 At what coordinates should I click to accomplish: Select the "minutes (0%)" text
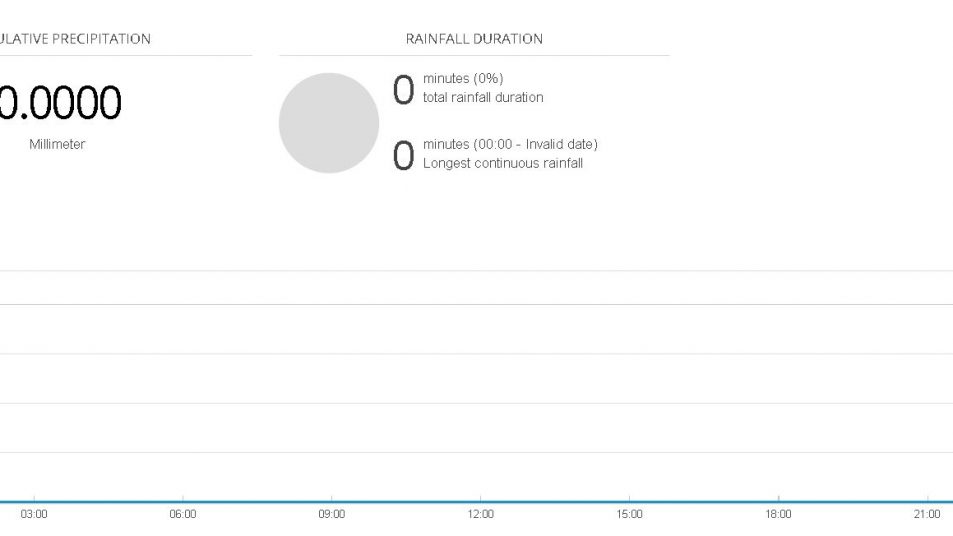(463, 79)
